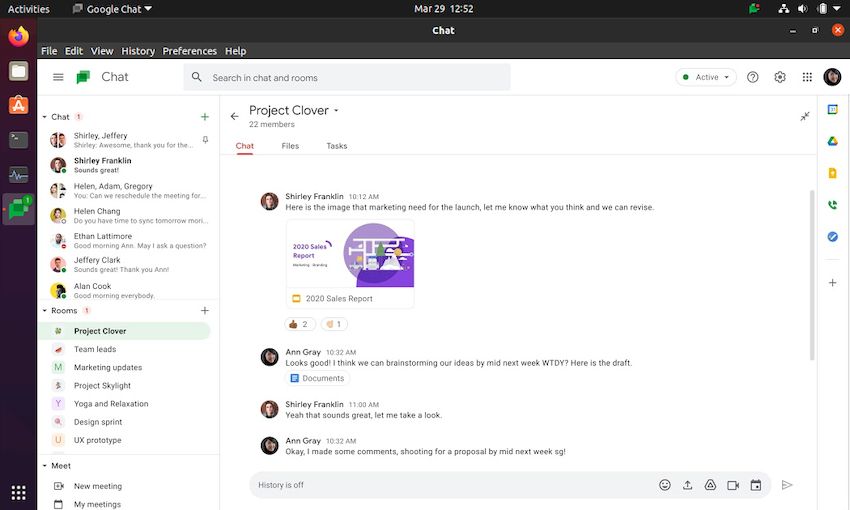
Task: Open the View menu
Action: tap(102, 51)
